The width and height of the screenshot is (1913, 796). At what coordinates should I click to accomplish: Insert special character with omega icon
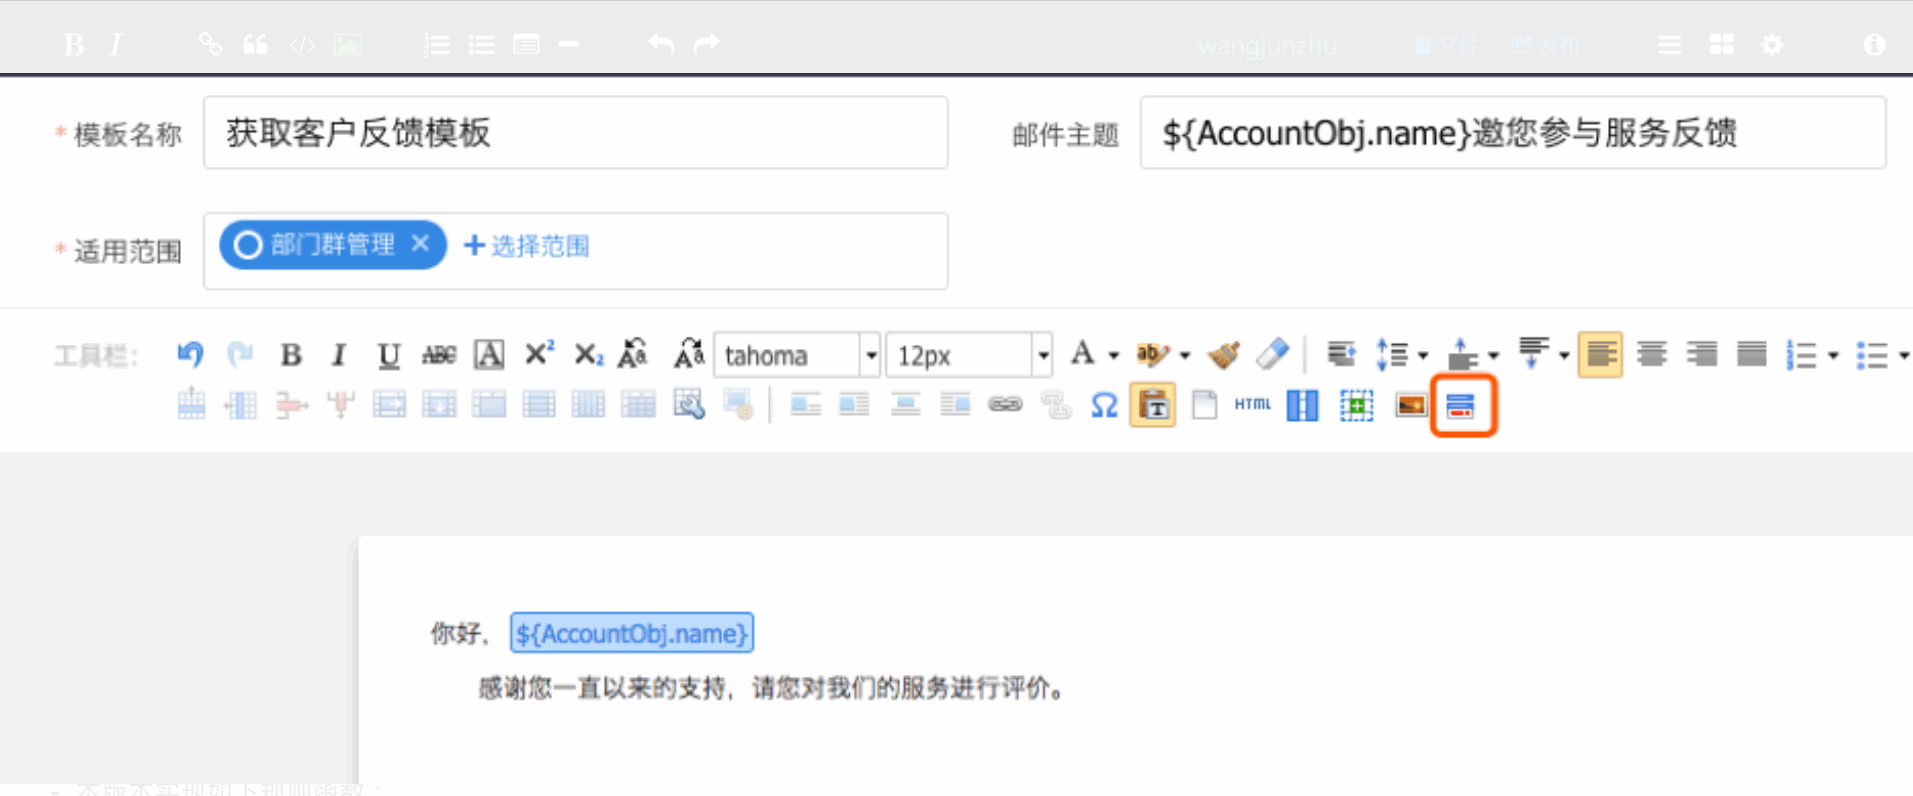[1104, 406]
